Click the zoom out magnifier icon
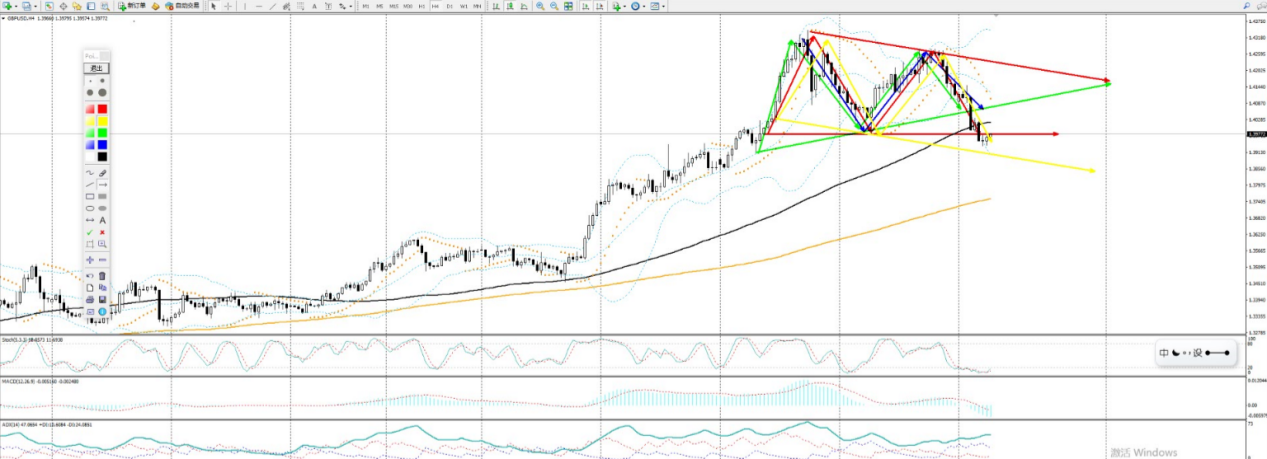 [x=554, y=6]
